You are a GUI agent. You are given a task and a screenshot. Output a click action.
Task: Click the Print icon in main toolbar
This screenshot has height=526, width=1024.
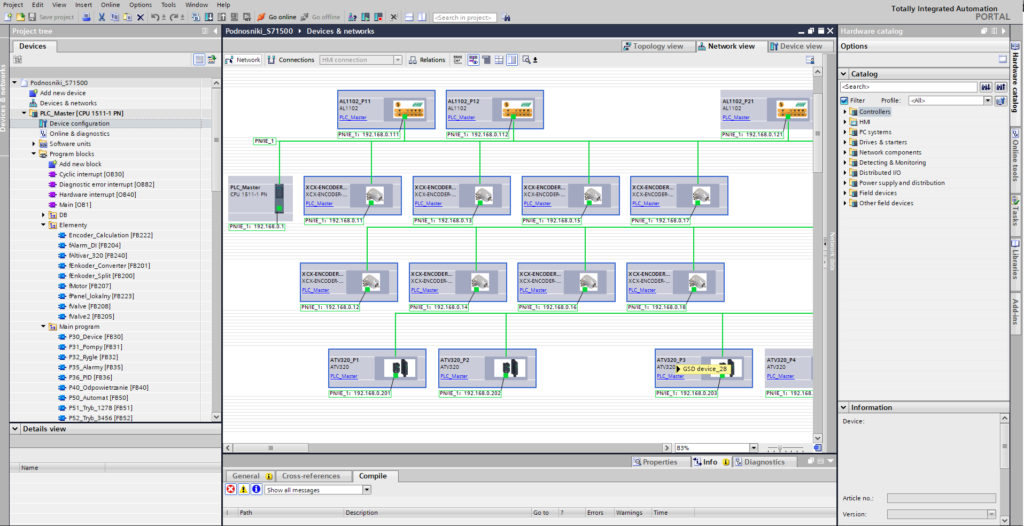coord(86,17)
